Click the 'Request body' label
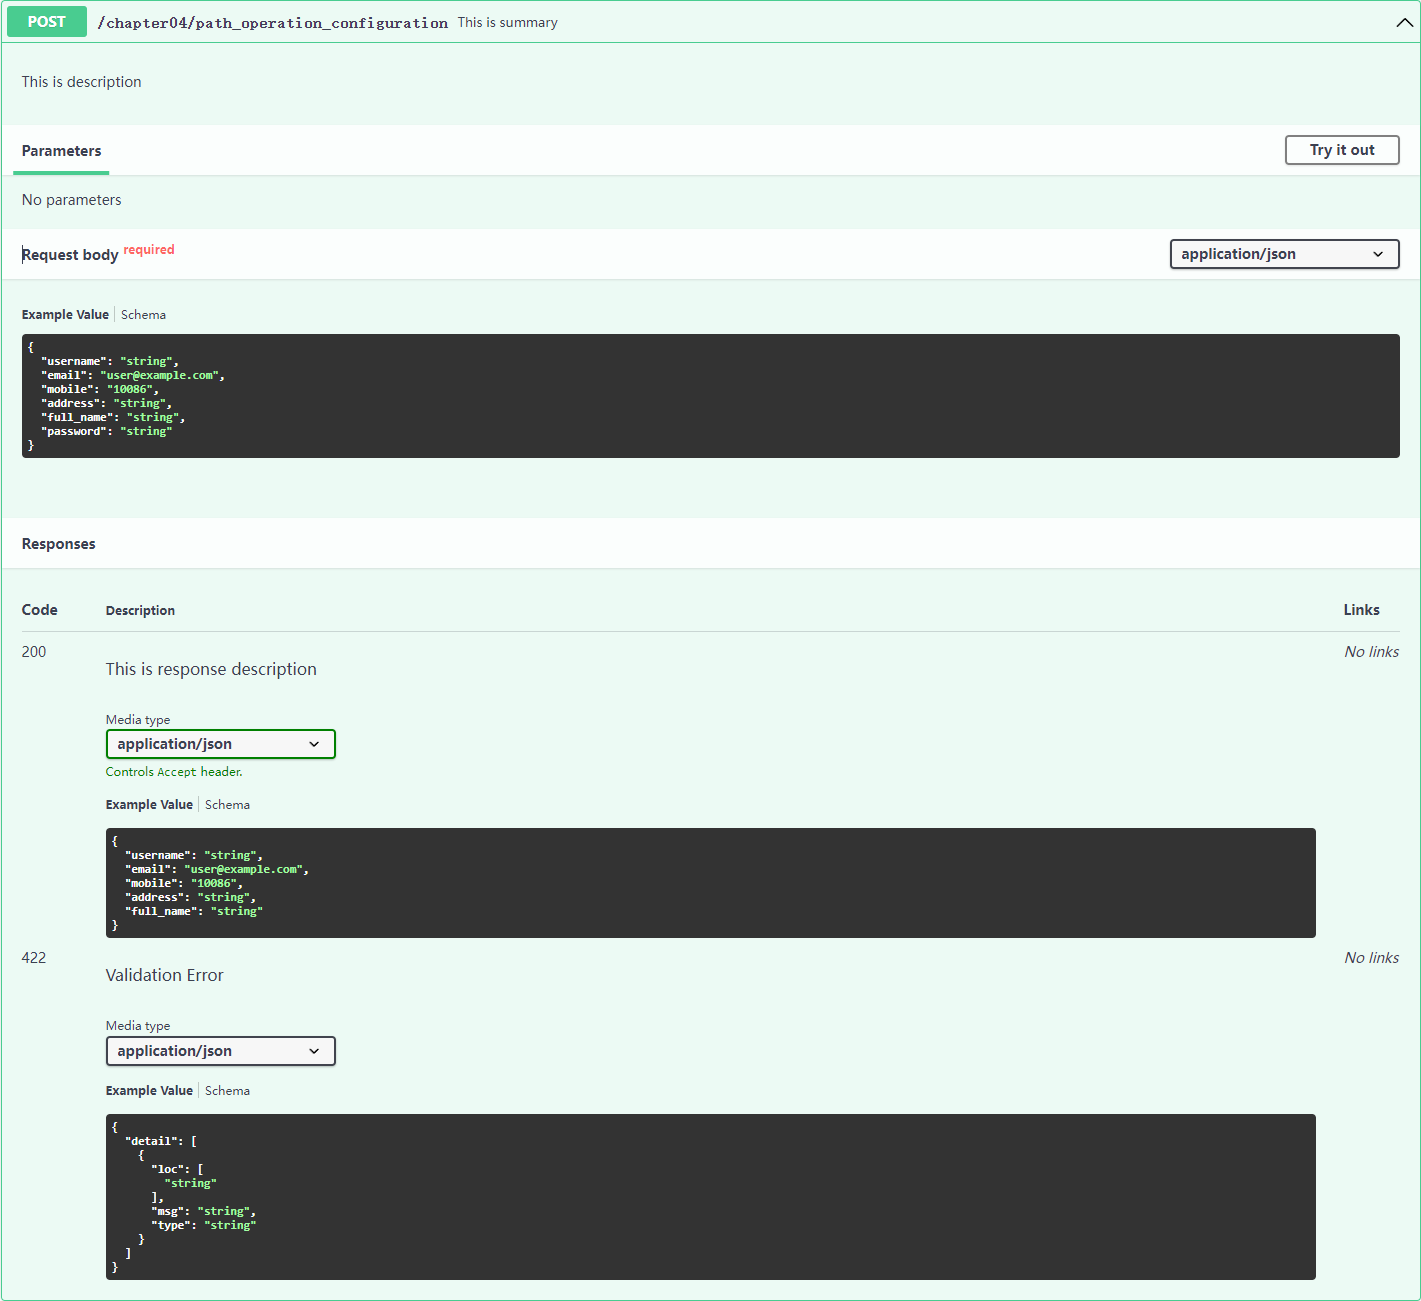 [x=70, y=255]
